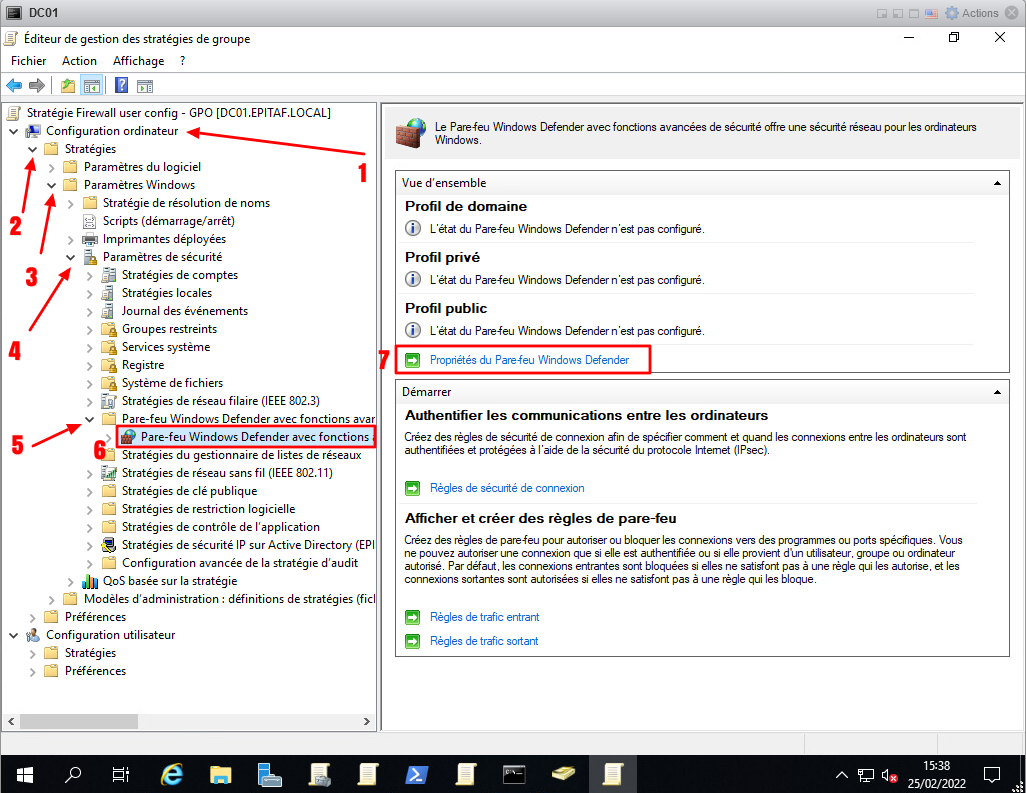Viewport: 1026px width, 793px height.
Task: Open Internet Explorer from the taskbar
Action: (x=172, y=774)
